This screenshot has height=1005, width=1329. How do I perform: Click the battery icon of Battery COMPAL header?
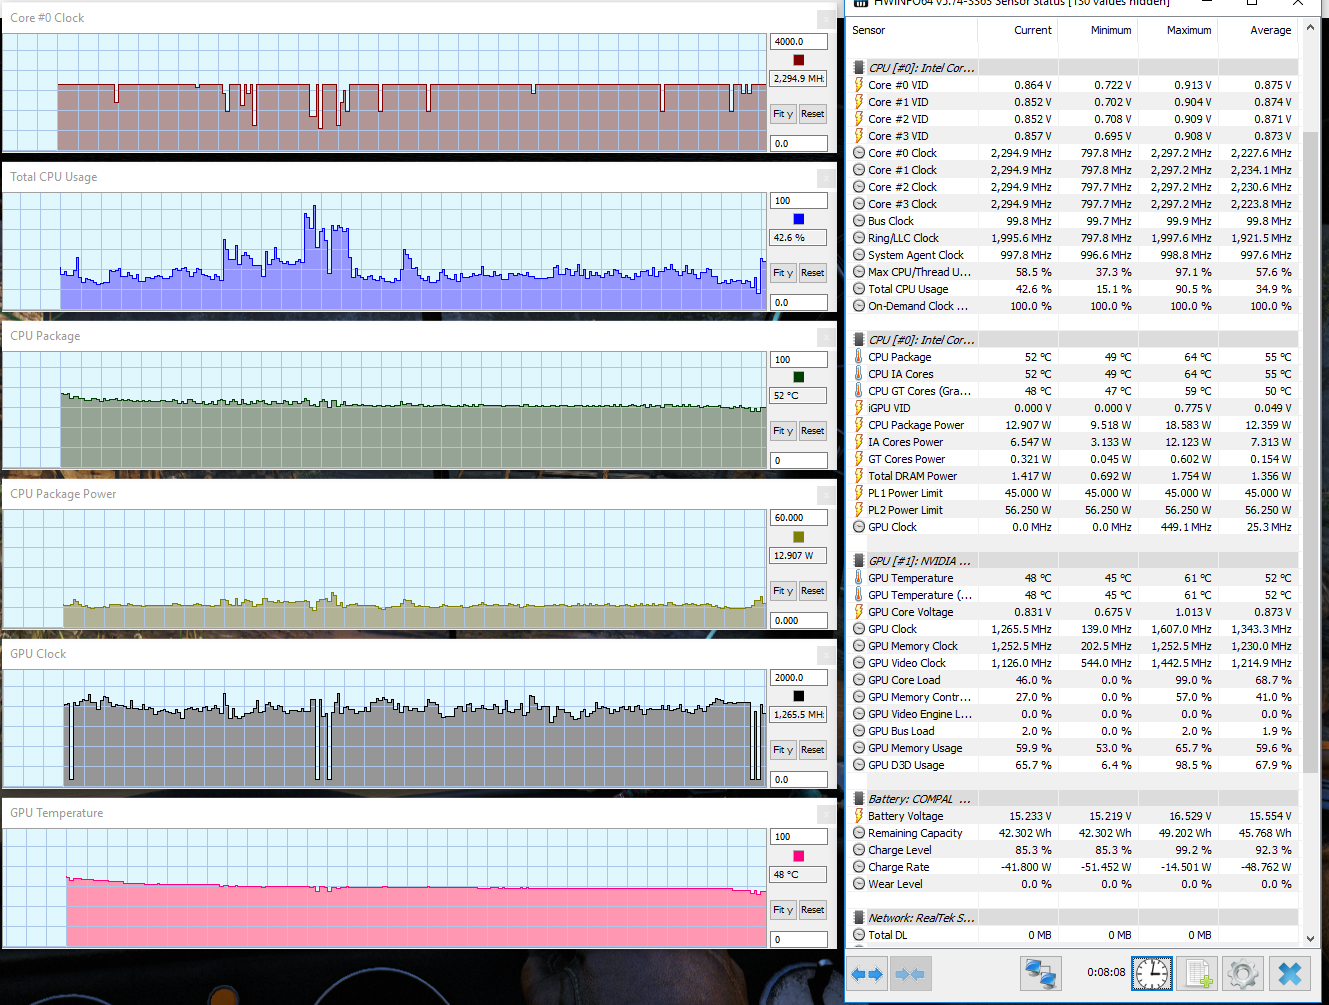point(858,799)
